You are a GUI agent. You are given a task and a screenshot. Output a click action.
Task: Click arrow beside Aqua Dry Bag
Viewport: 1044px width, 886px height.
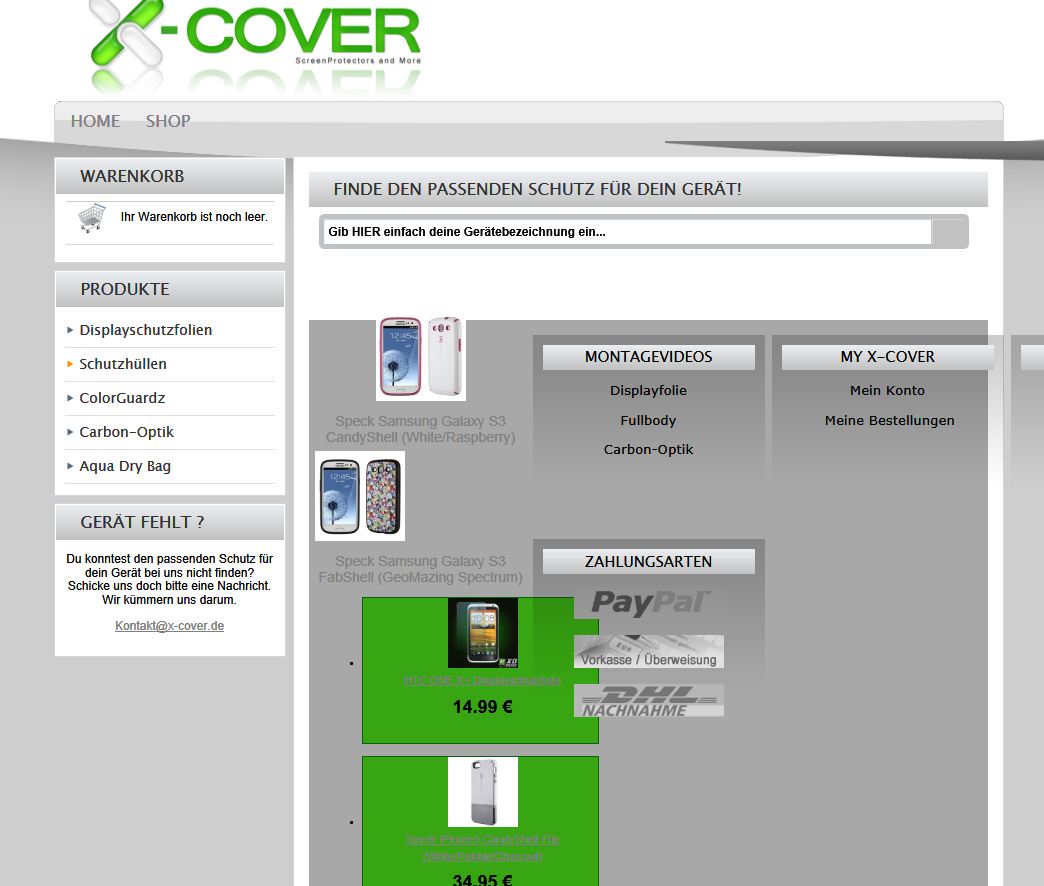[70, 466]
